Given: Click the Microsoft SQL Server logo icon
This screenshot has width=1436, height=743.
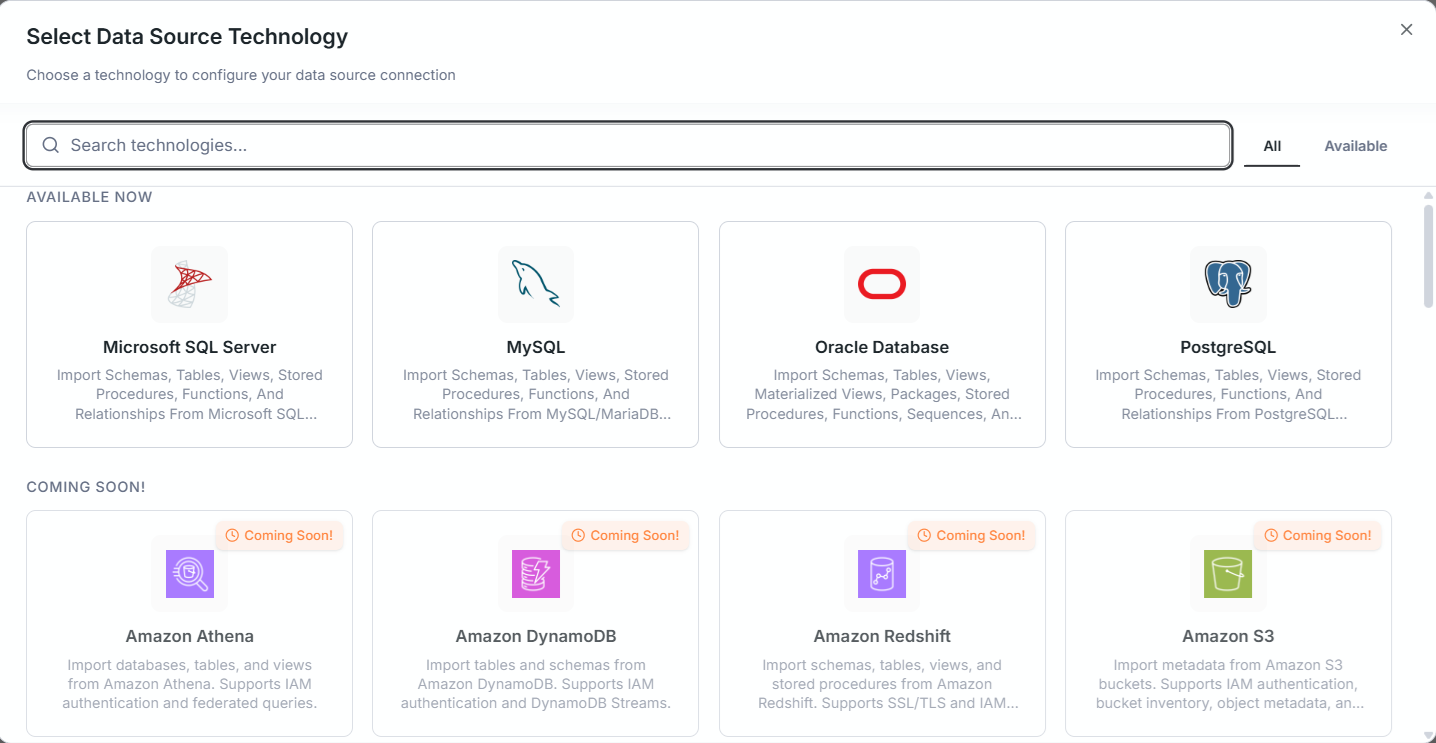Looking at the screenshot, I should point(189,285).
